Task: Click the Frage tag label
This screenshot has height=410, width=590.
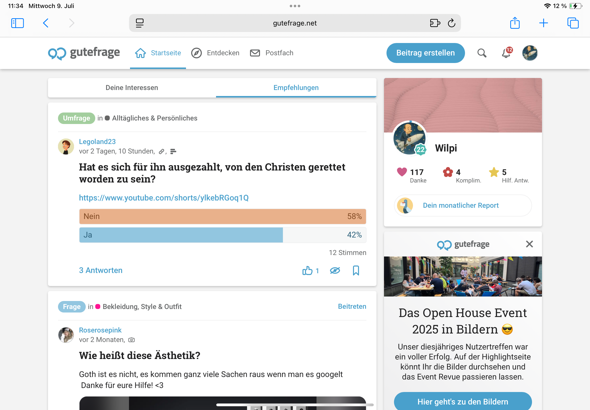Action: point(71,307)
